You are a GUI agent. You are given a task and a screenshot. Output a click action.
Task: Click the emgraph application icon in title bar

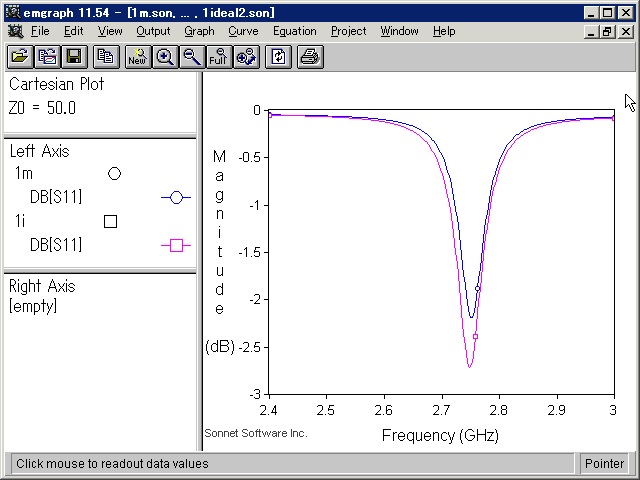(13, 13)
